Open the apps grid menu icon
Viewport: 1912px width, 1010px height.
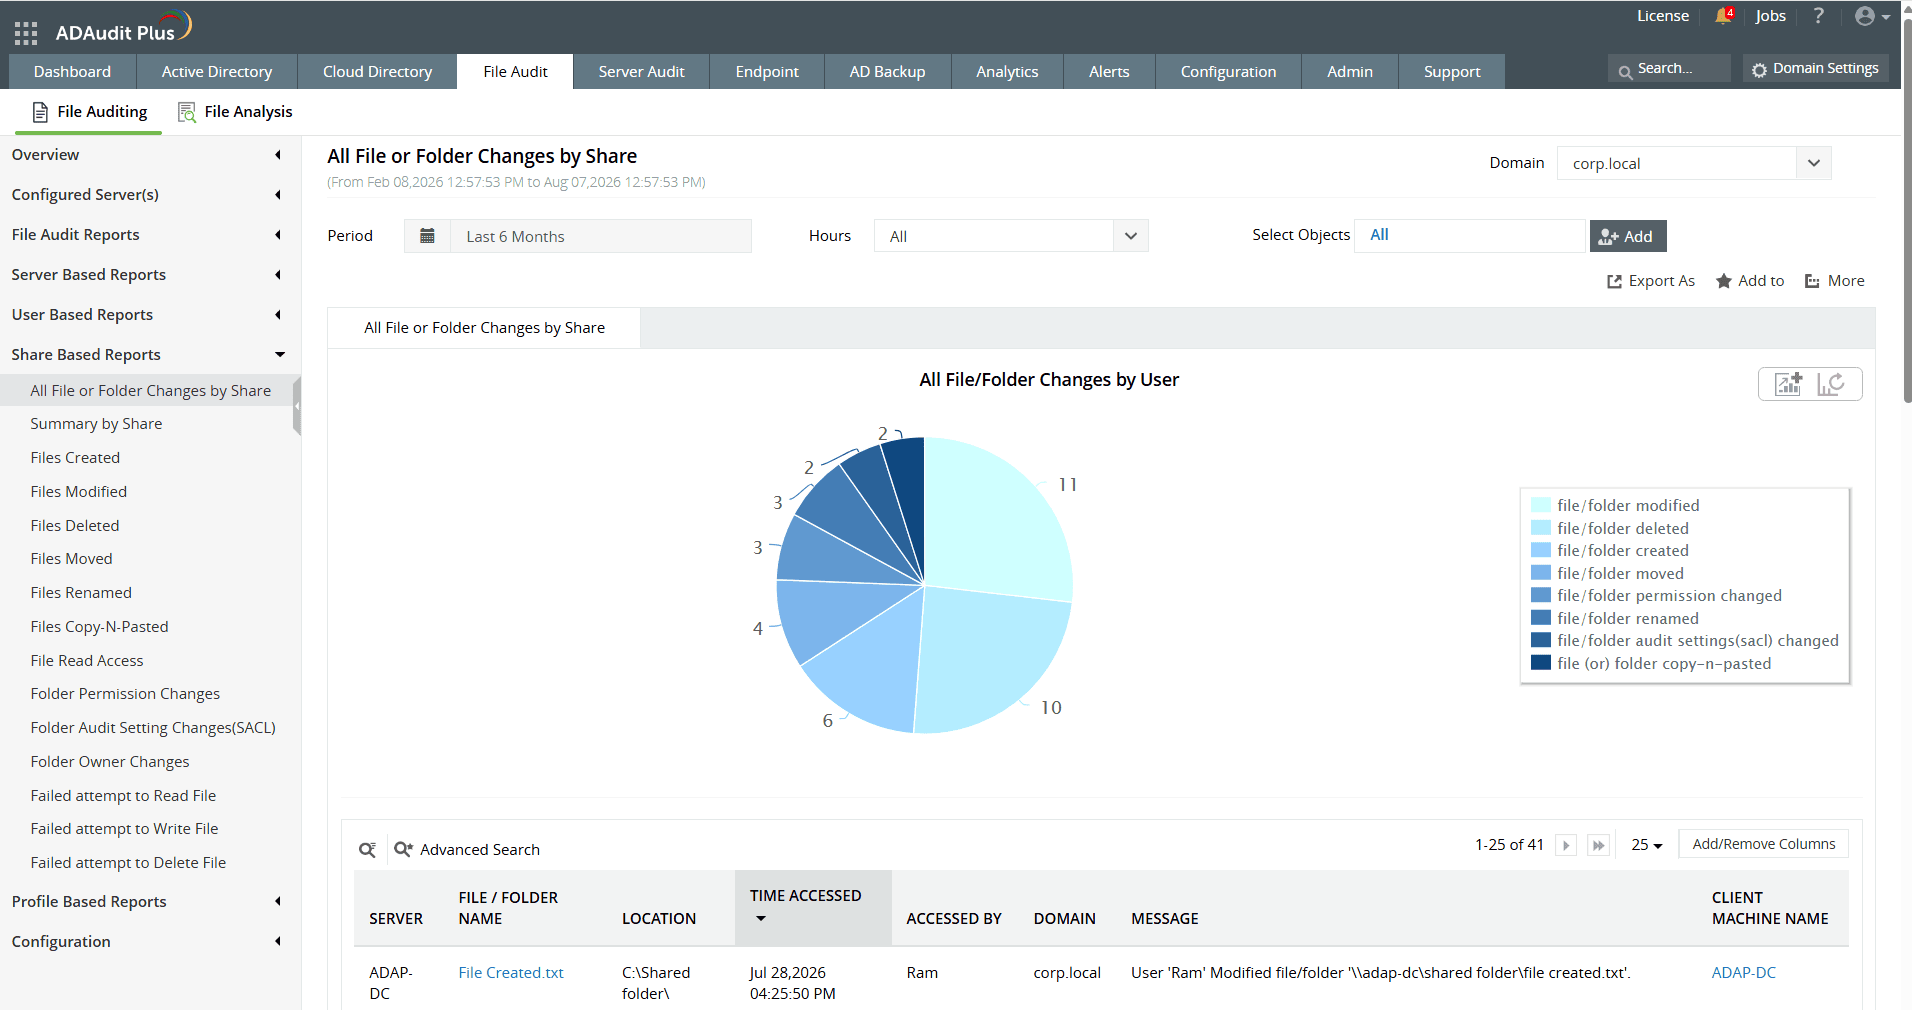click(26, 33)
